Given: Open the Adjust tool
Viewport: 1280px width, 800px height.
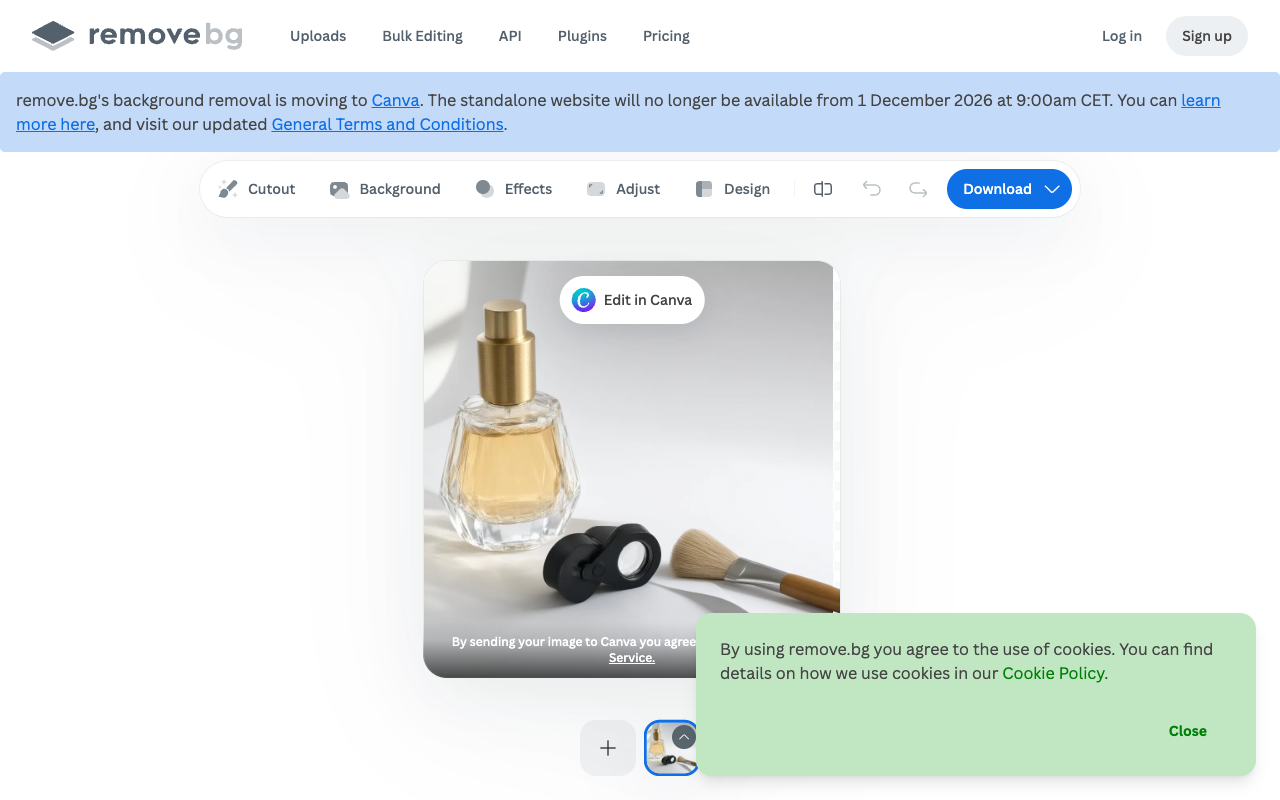Looking at the screenshot, I should [623, 189].
